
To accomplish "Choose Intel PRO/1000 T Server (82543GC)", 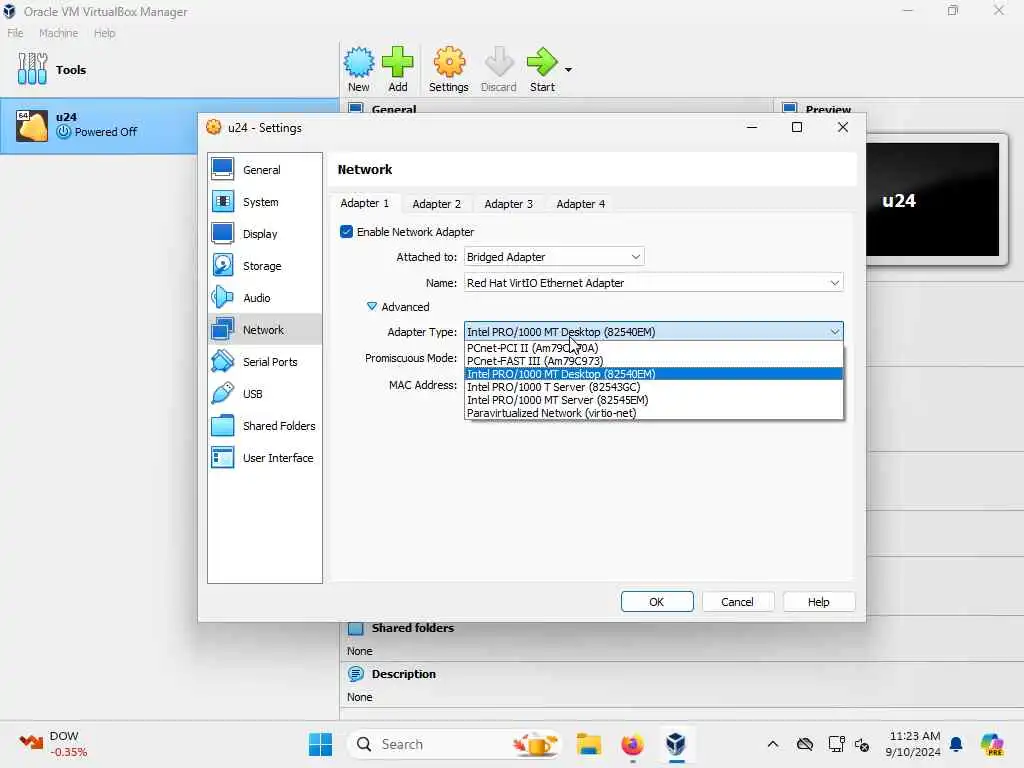I will 653,387.
